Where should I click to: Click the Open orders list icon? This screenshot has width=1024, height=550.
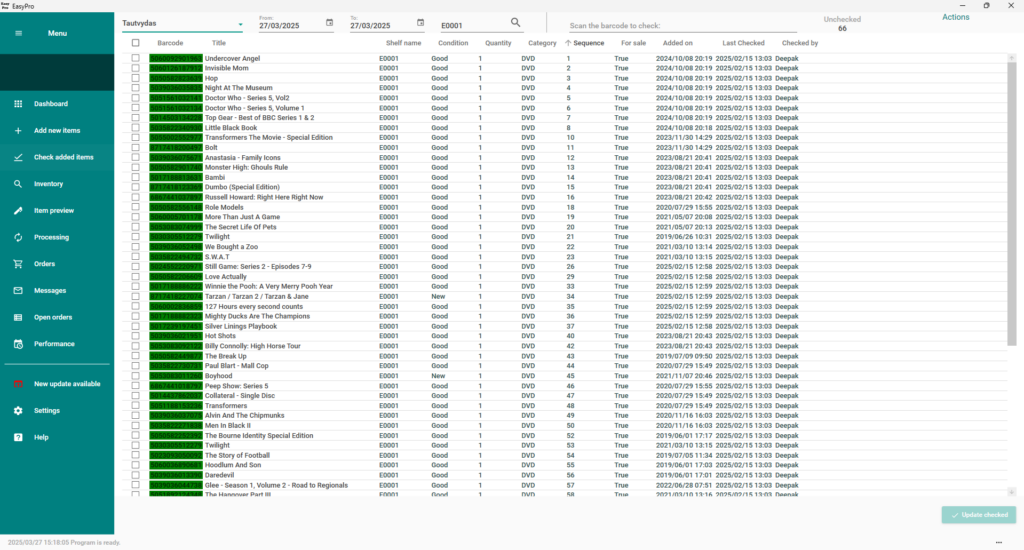(x=18, y=317)
